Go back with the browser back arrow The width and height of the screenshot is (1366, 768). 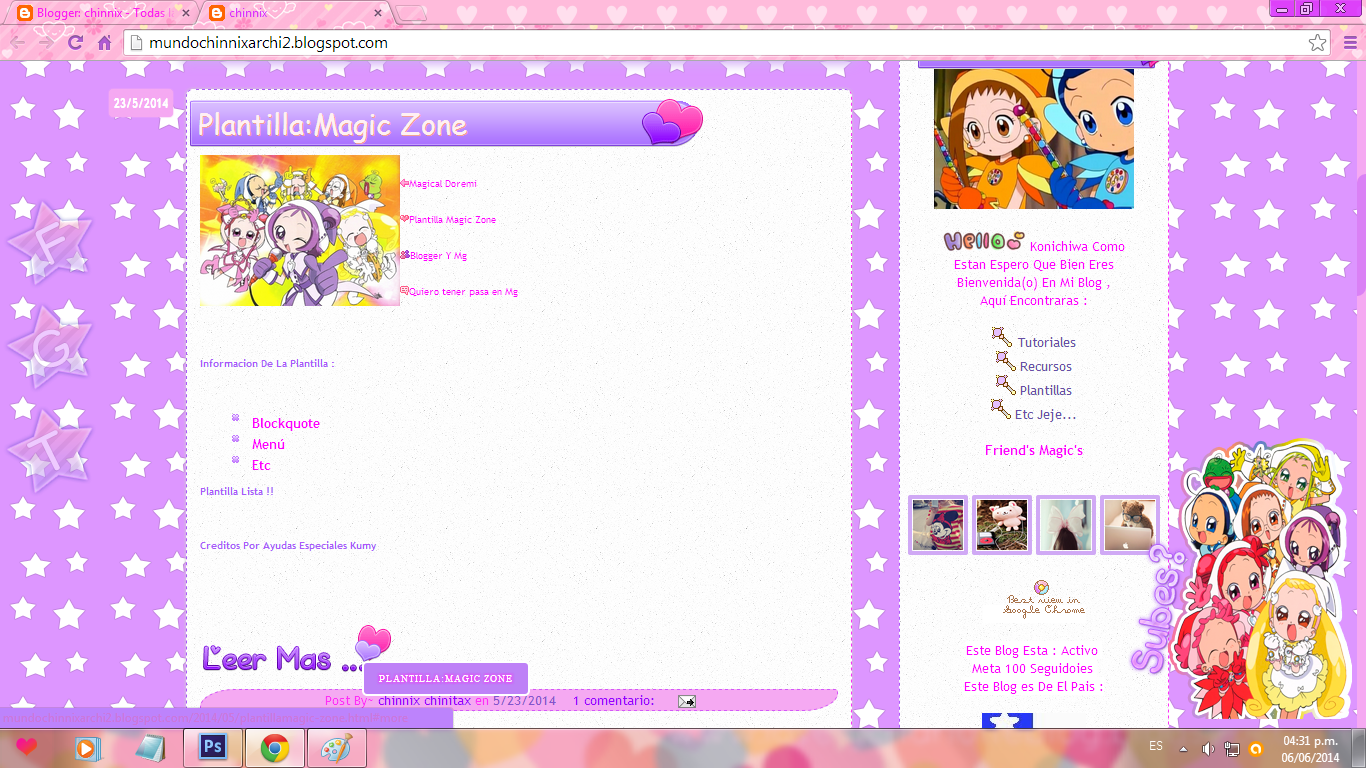pos(17,43)
